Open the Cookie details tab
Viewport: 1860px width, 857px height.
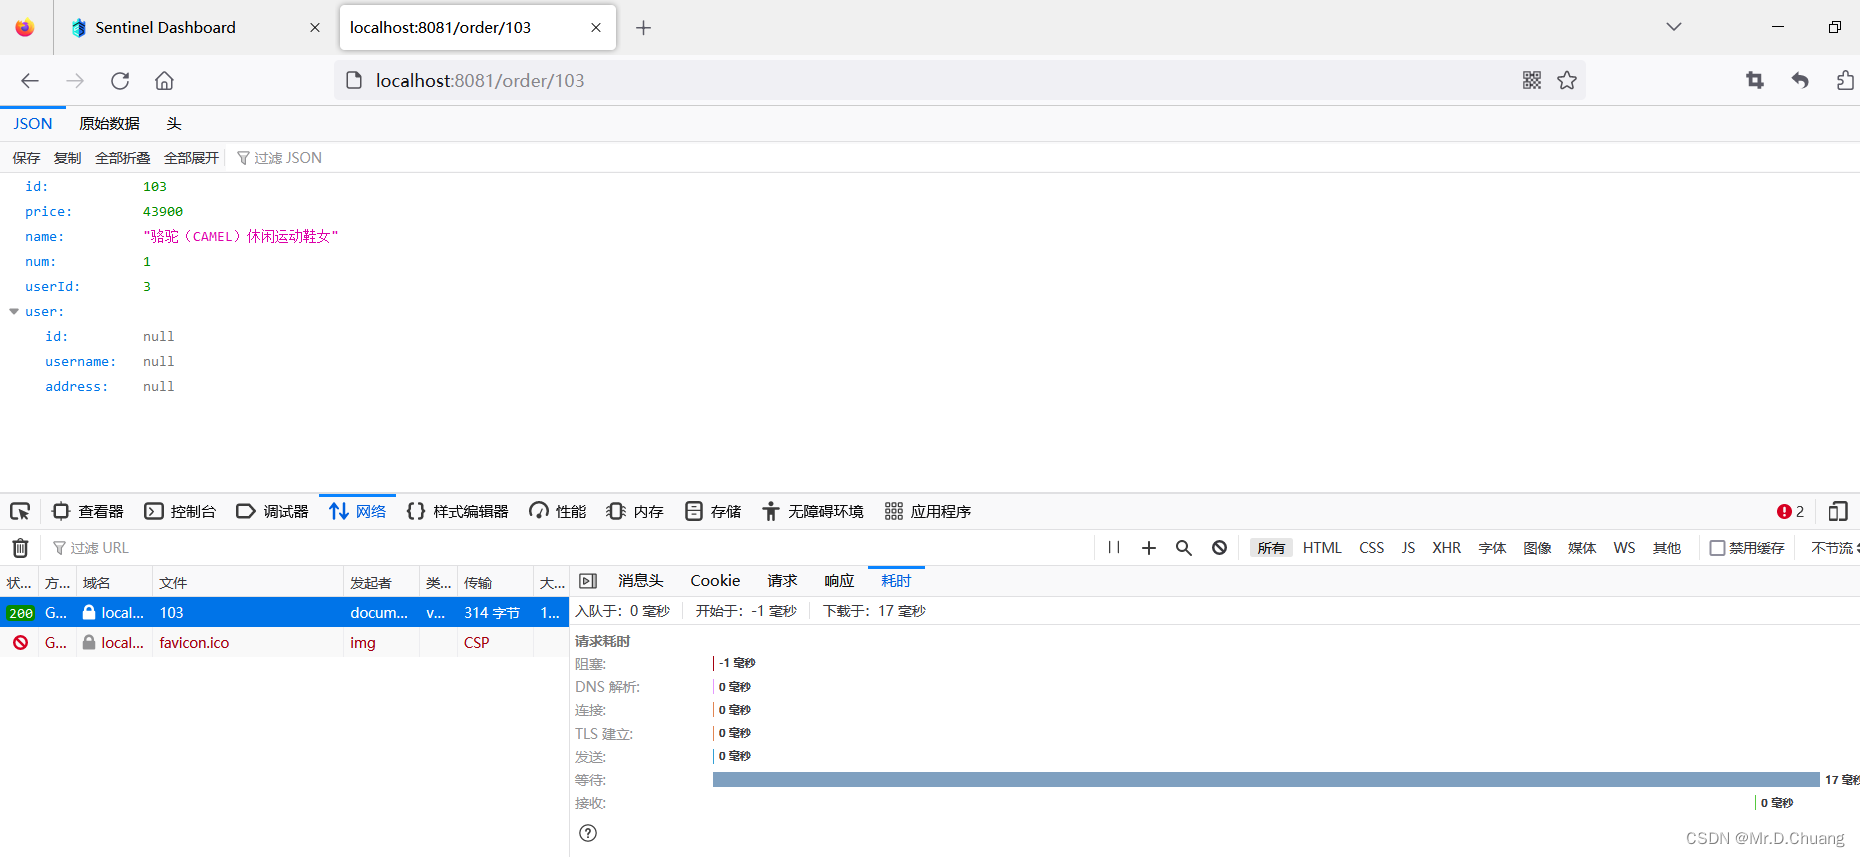(715, 581)
